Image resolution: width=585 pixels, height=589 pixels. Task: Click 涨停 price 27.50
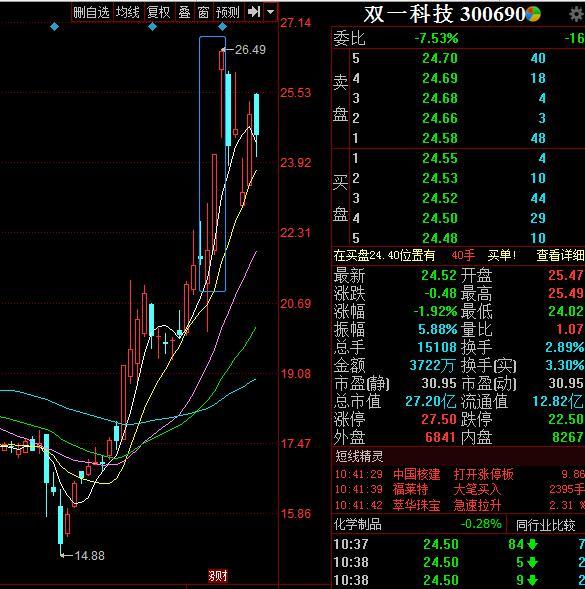pyautogui.click(x=438, y=419)
